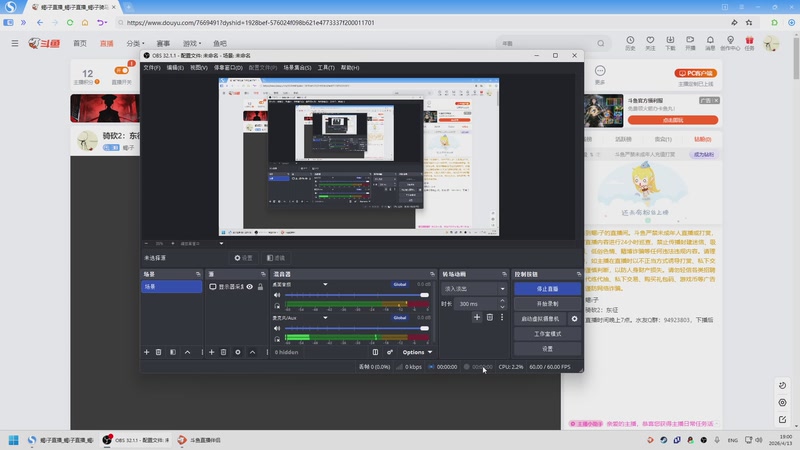Increase transition 时长 stepper up arrow
The image size is (800, 450).
(502, 301)
